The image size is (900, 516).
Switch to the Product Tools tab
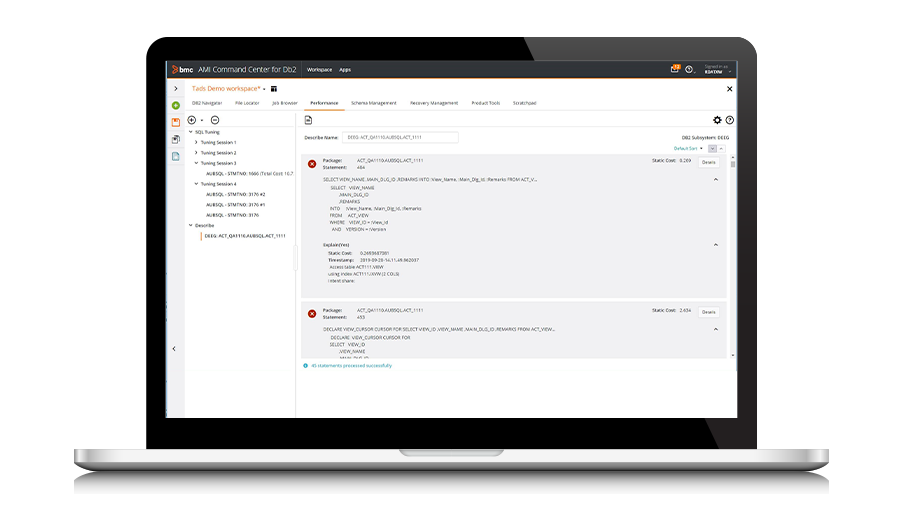(486, 103)
